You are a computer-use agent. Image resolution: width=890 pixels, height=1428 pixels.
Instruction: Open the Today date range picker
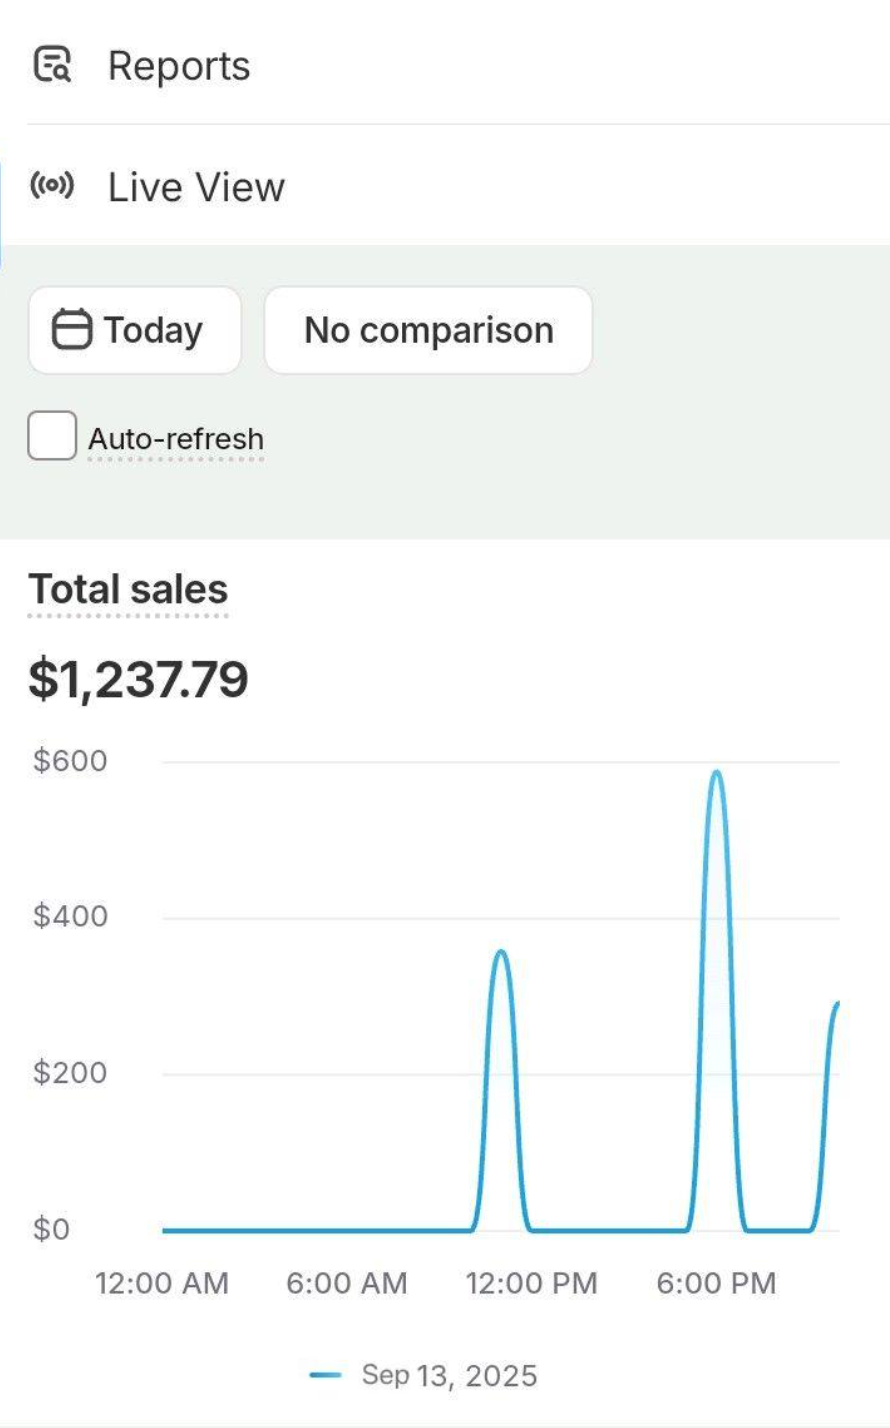click(x=134, y=330)
